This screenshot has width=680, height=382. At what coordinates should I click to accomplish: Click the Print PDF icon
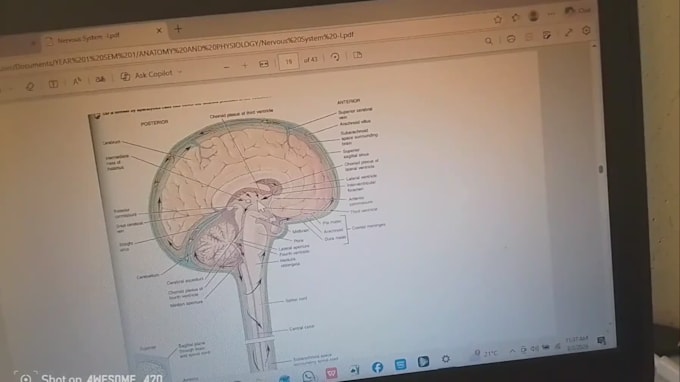coord(511,39)
